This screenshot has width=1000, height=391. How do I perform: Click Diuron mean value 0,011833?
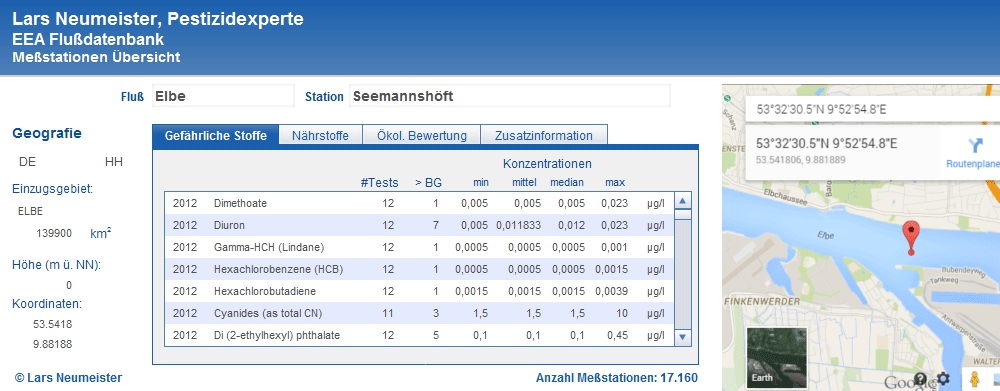[518, 225]
